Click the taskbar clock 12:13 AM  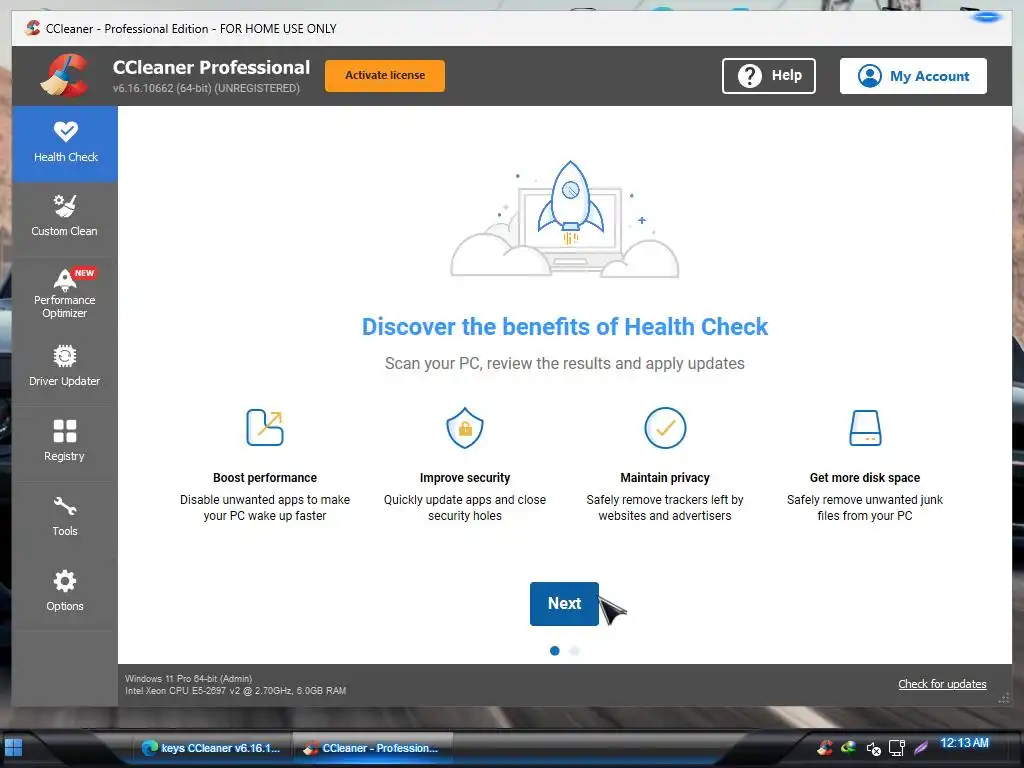tap(964, 743)
